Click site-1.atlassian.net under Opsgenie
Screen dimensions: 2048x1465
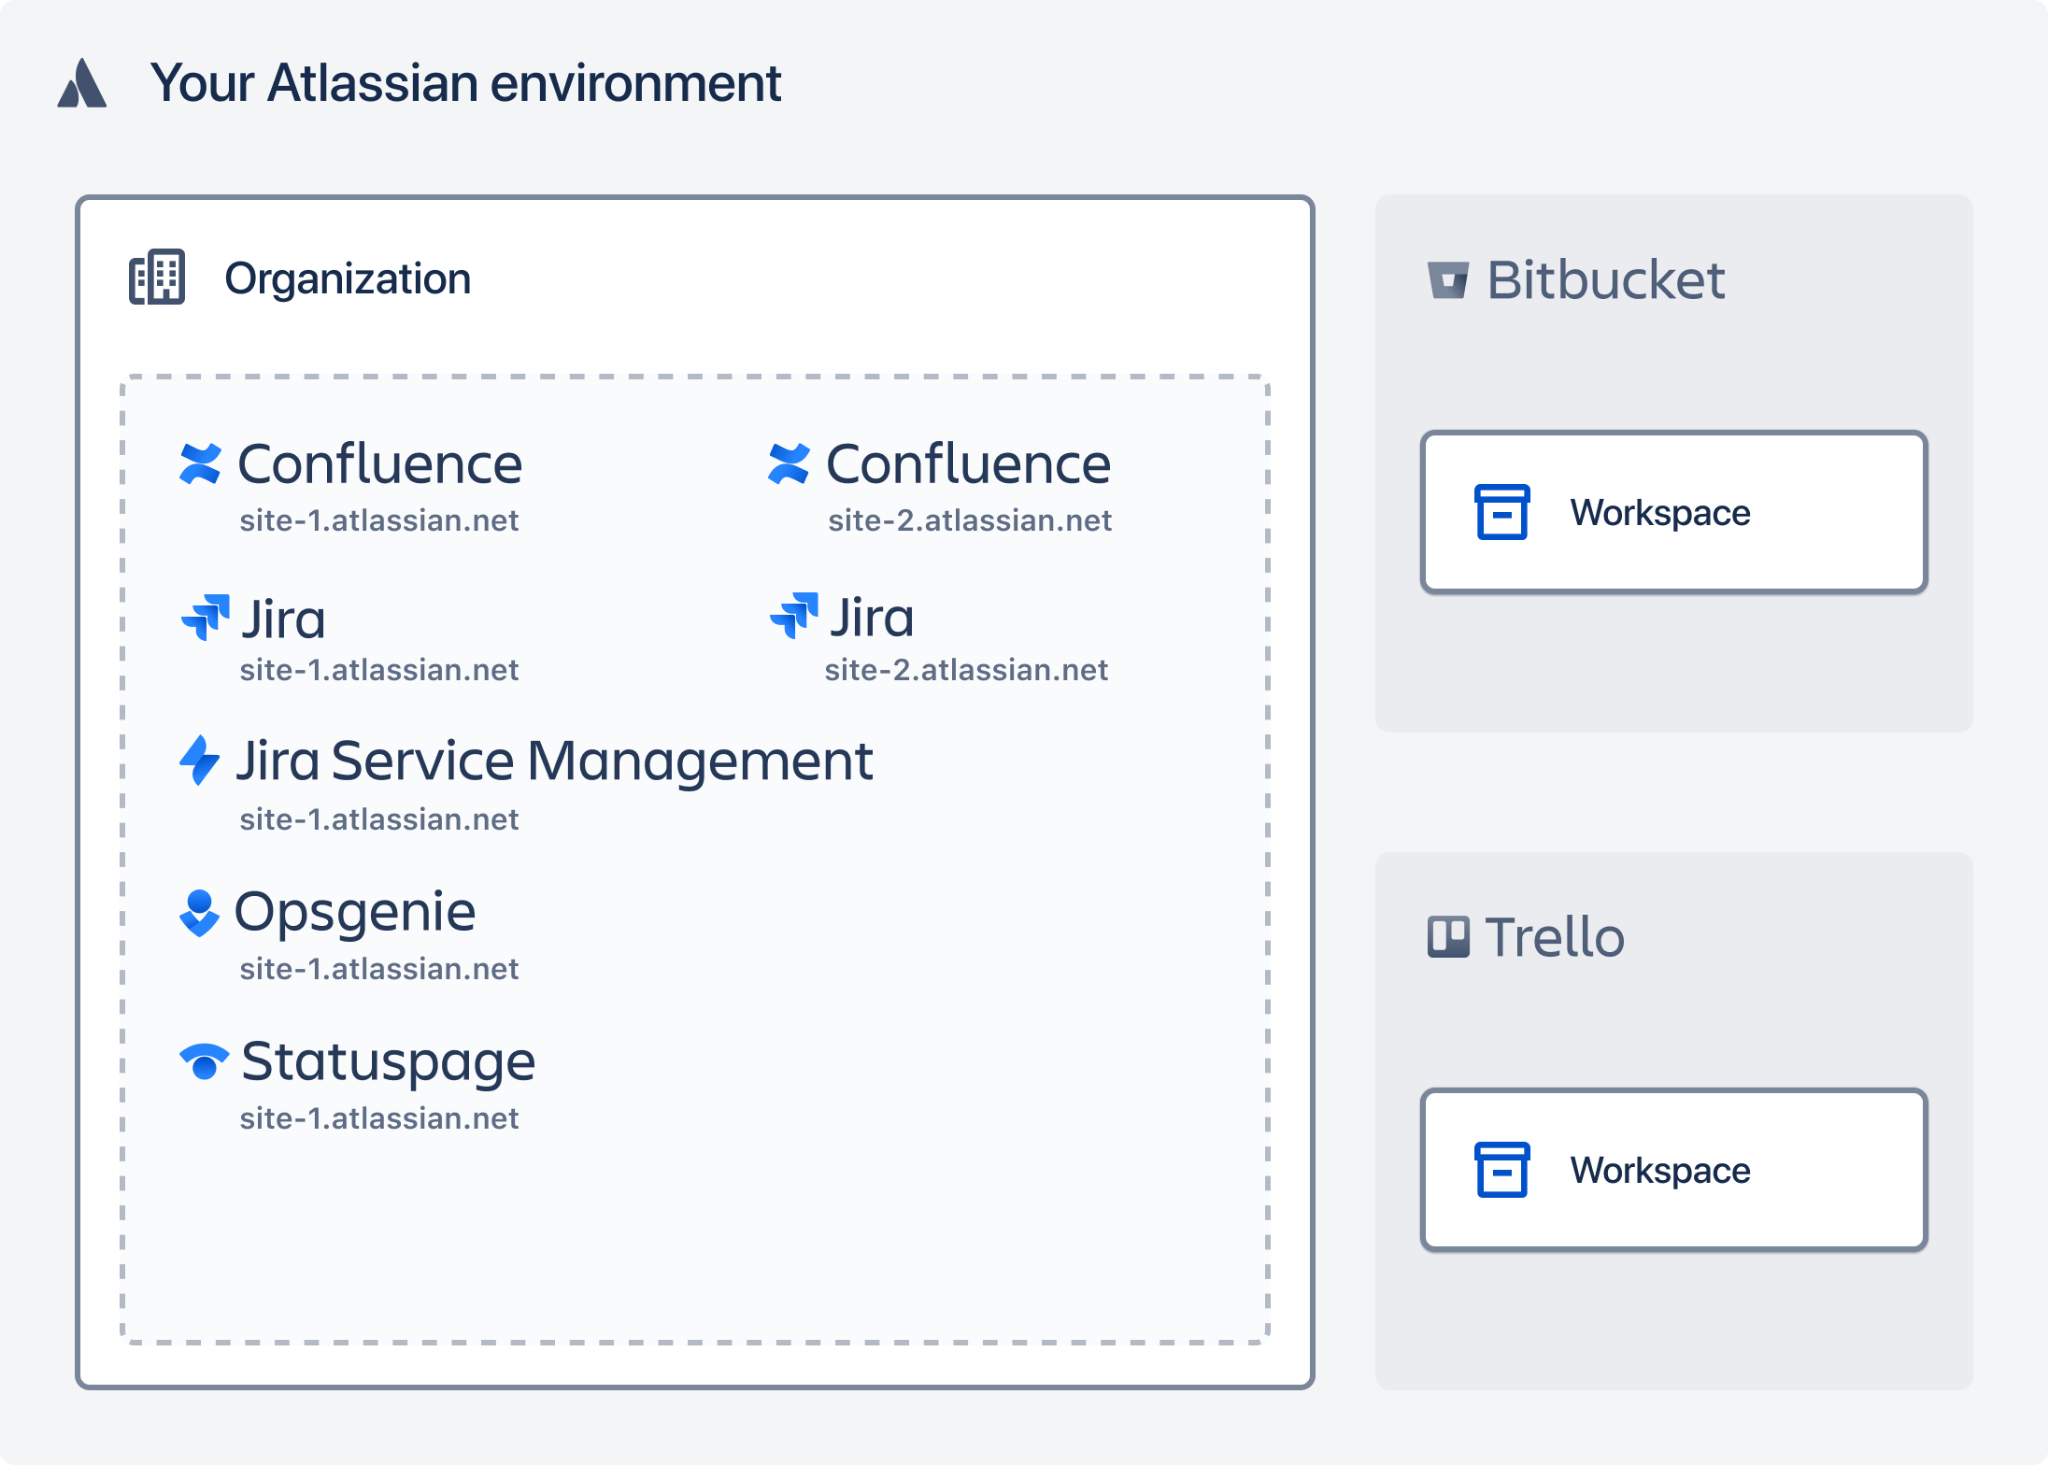[379, 969]
